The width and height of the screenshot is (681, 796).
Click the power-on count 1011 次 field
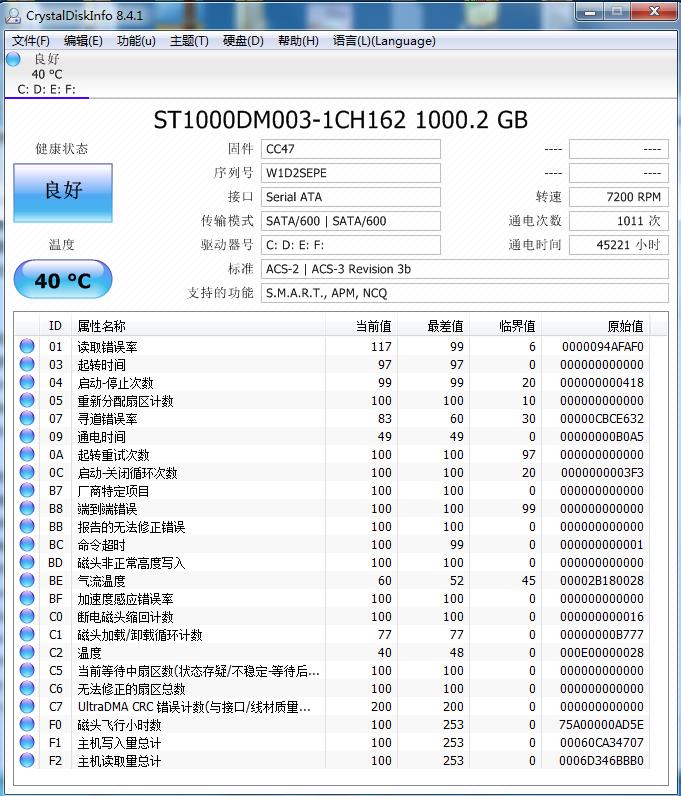coord(619,221)
